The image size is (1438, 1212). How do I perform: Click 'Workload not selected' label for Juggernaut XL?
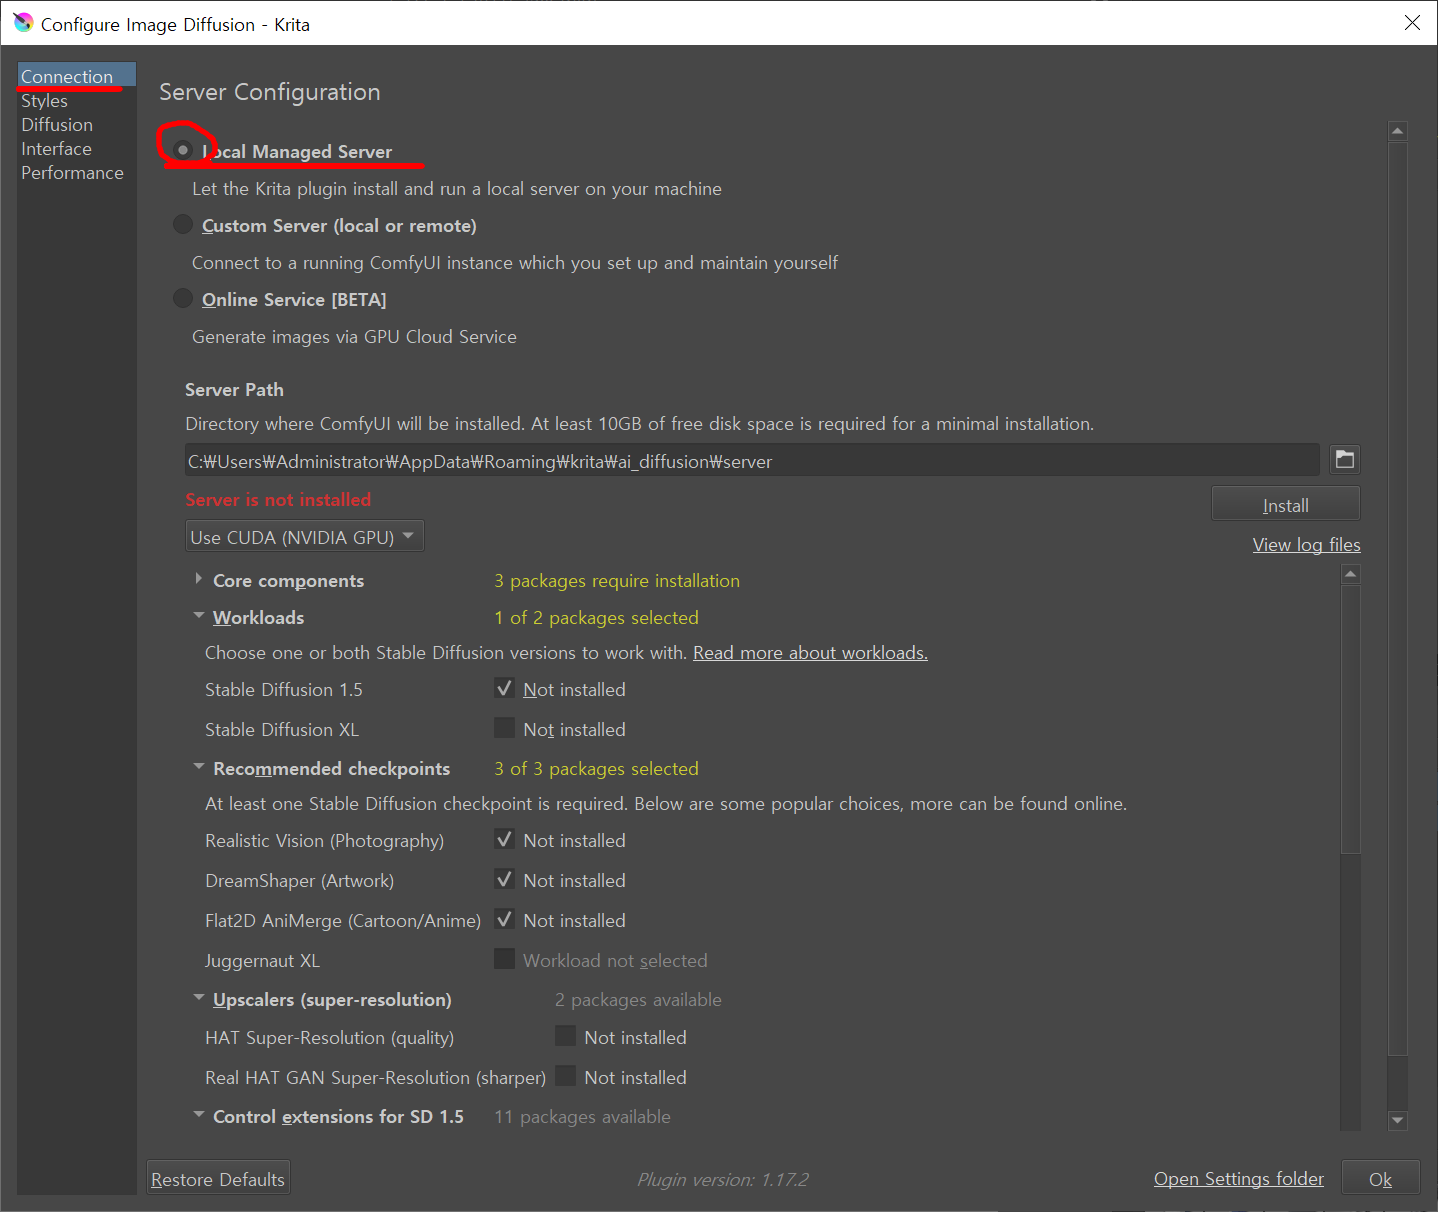(x=615, y=960)
